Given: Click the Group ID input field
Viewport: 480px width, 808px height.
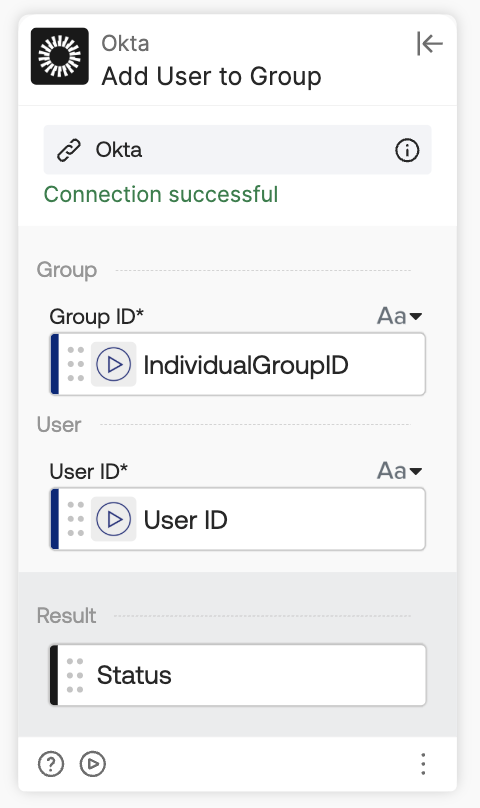Looking at the screenshot, I should tap(238, 364).
